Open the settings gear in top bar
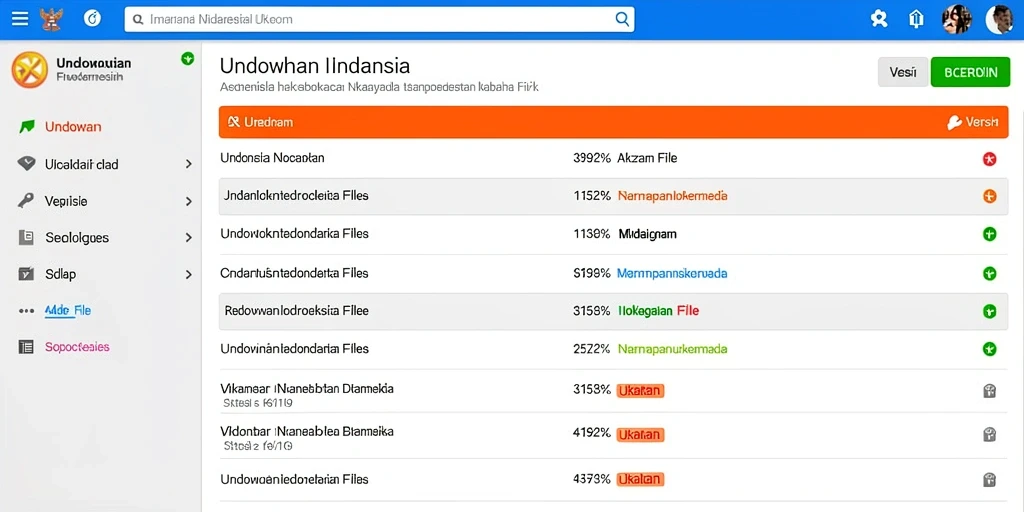 click(x=879, y=19)
